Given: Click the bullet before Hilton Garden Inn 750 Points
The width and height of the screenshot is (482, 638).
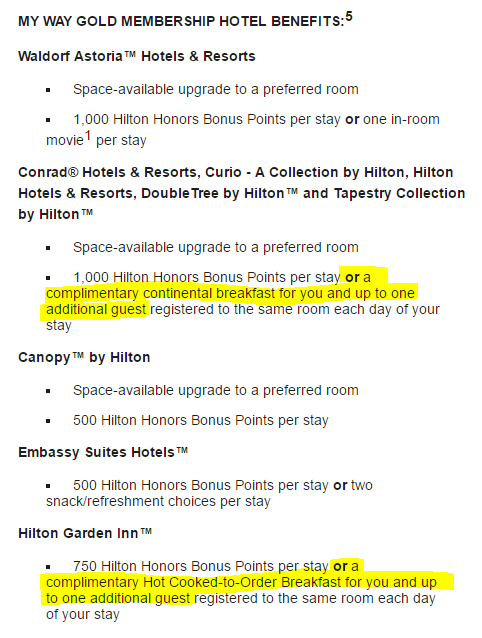Looking at the screenshot, I should (x=48, y=567).
